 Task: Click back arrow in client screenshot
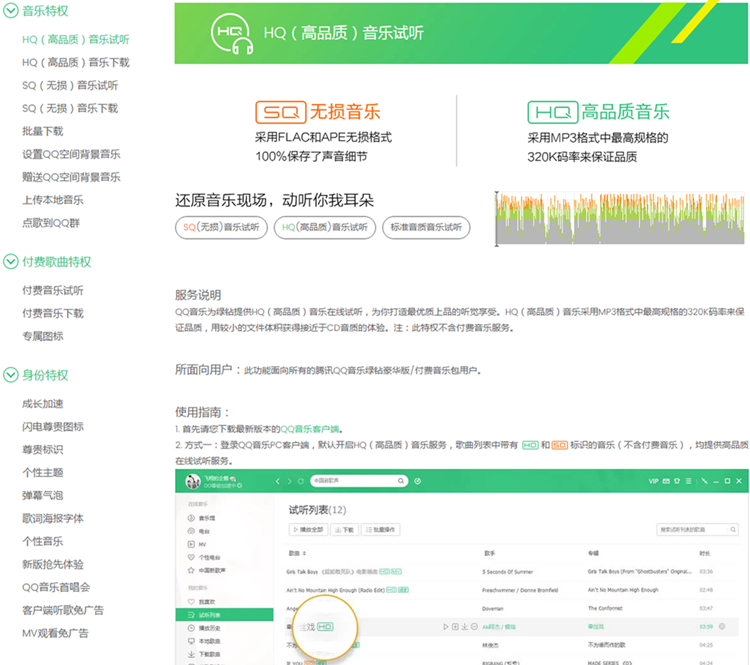pos(277,481)
